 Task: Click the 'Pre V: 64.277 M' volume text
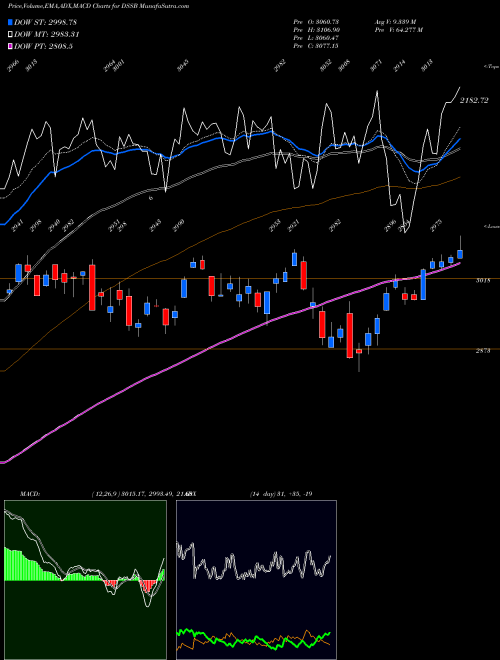coord(398,30)
